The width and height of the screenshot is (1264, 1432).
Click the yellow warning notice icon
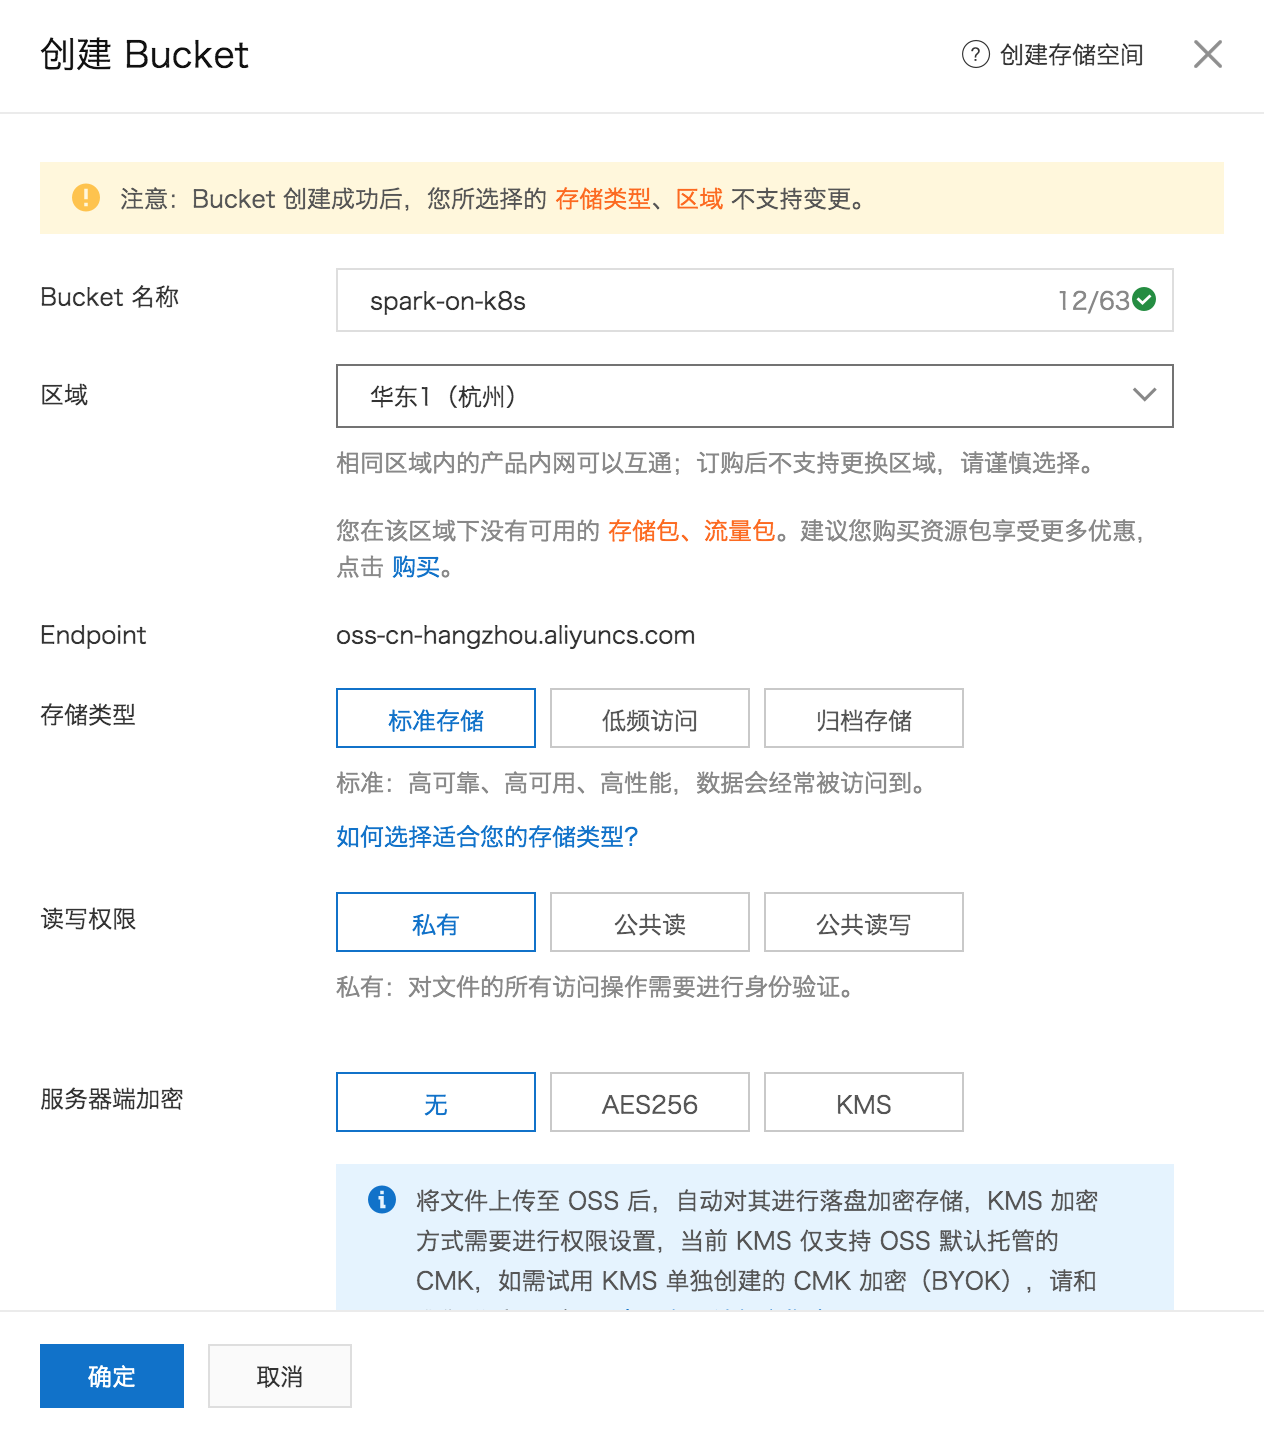coord(86,198)
